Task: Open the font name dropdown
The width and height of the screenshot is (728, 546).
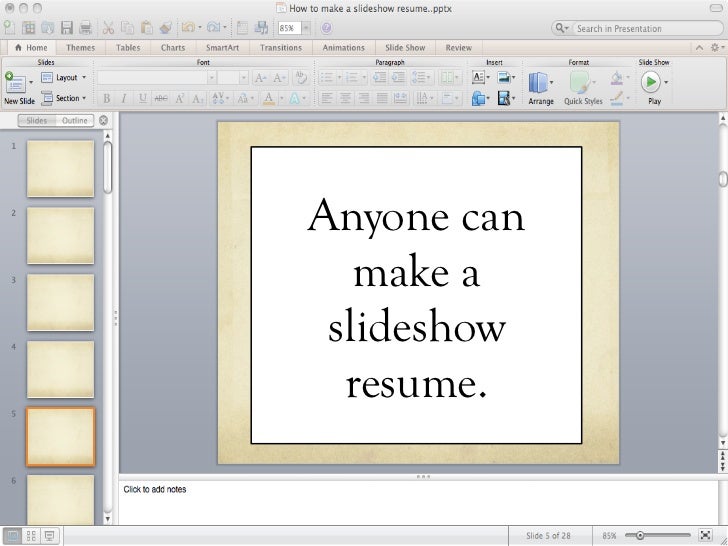Action: (x=212, y=78)
